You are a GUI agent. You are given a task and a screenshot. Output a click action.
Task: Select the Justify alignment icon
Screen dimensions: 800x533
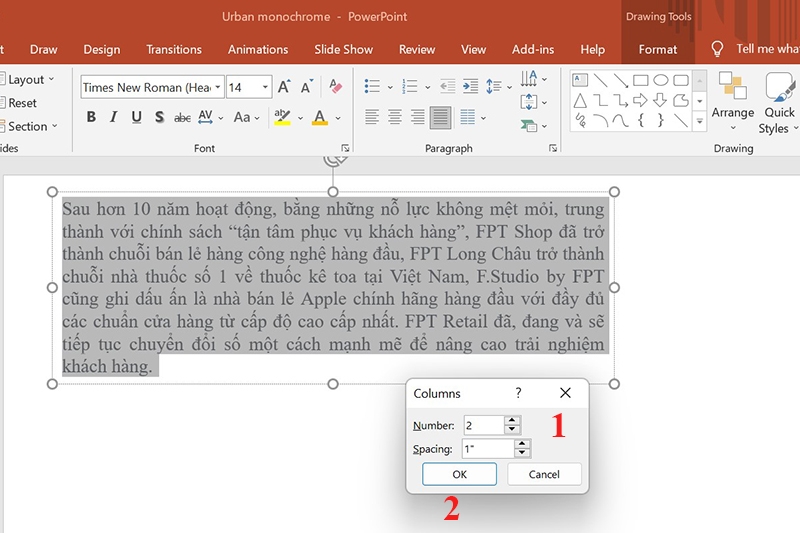440,117
